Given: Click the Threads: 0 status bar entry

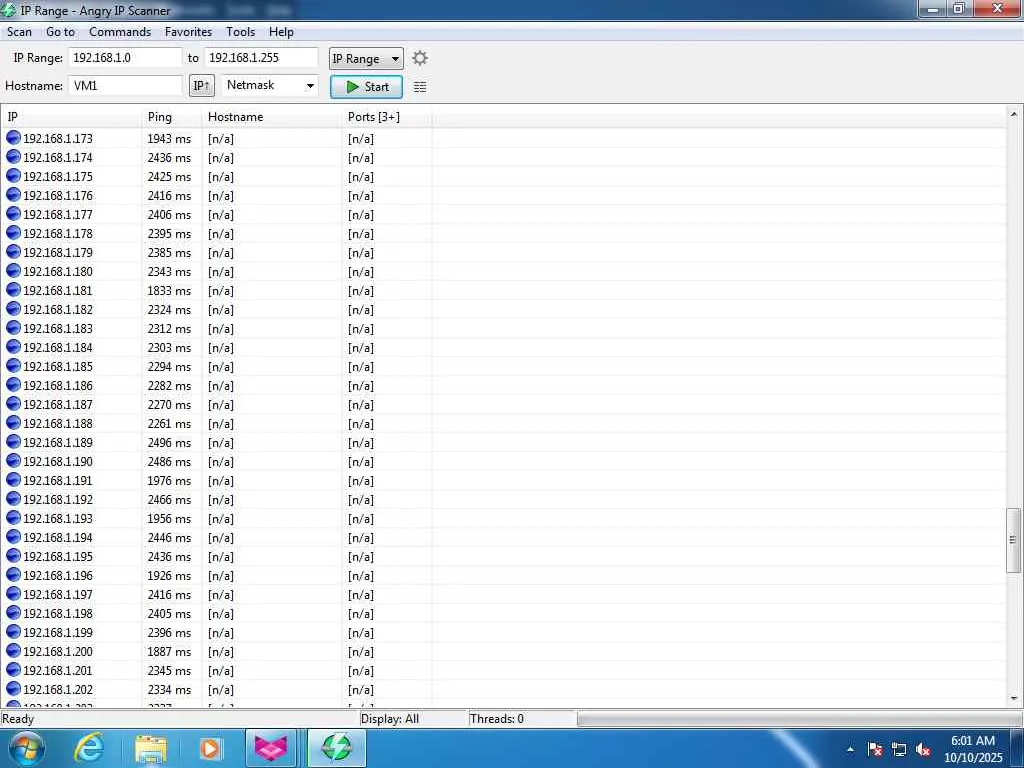Looking at the screenshot, I should [x=497, y=718].
